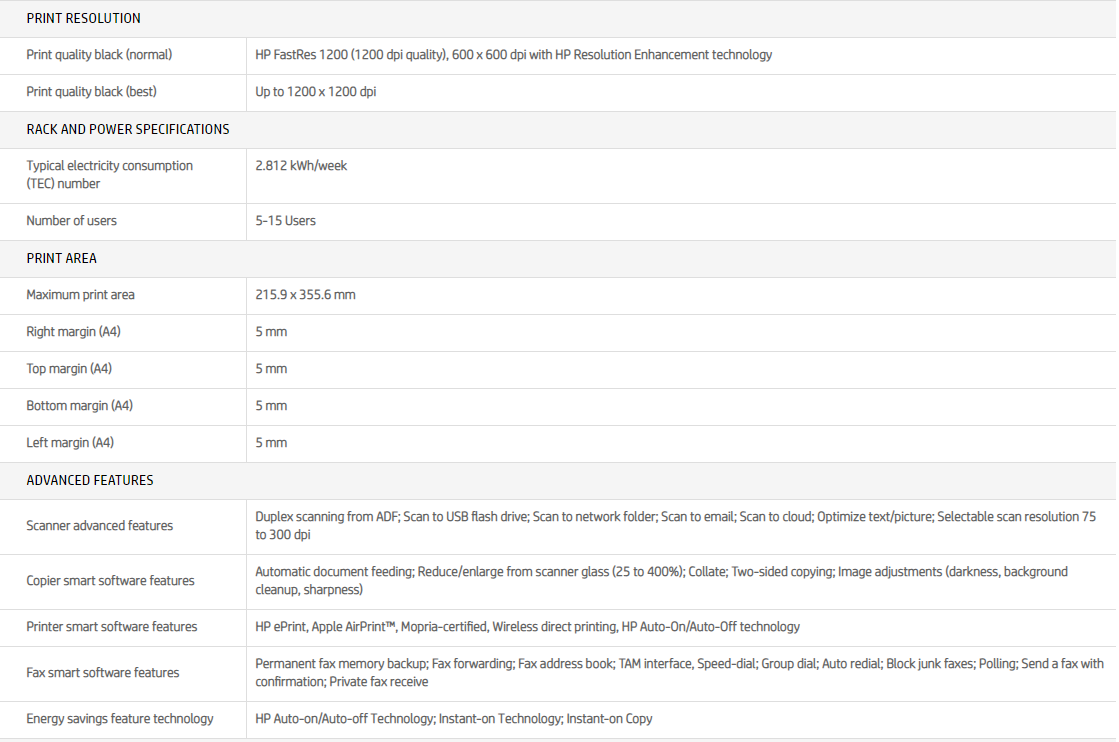Select the 215.9 x 355.6 mm value
Image resolution: width=1119 pixels, height=742 pixels.
305,295
